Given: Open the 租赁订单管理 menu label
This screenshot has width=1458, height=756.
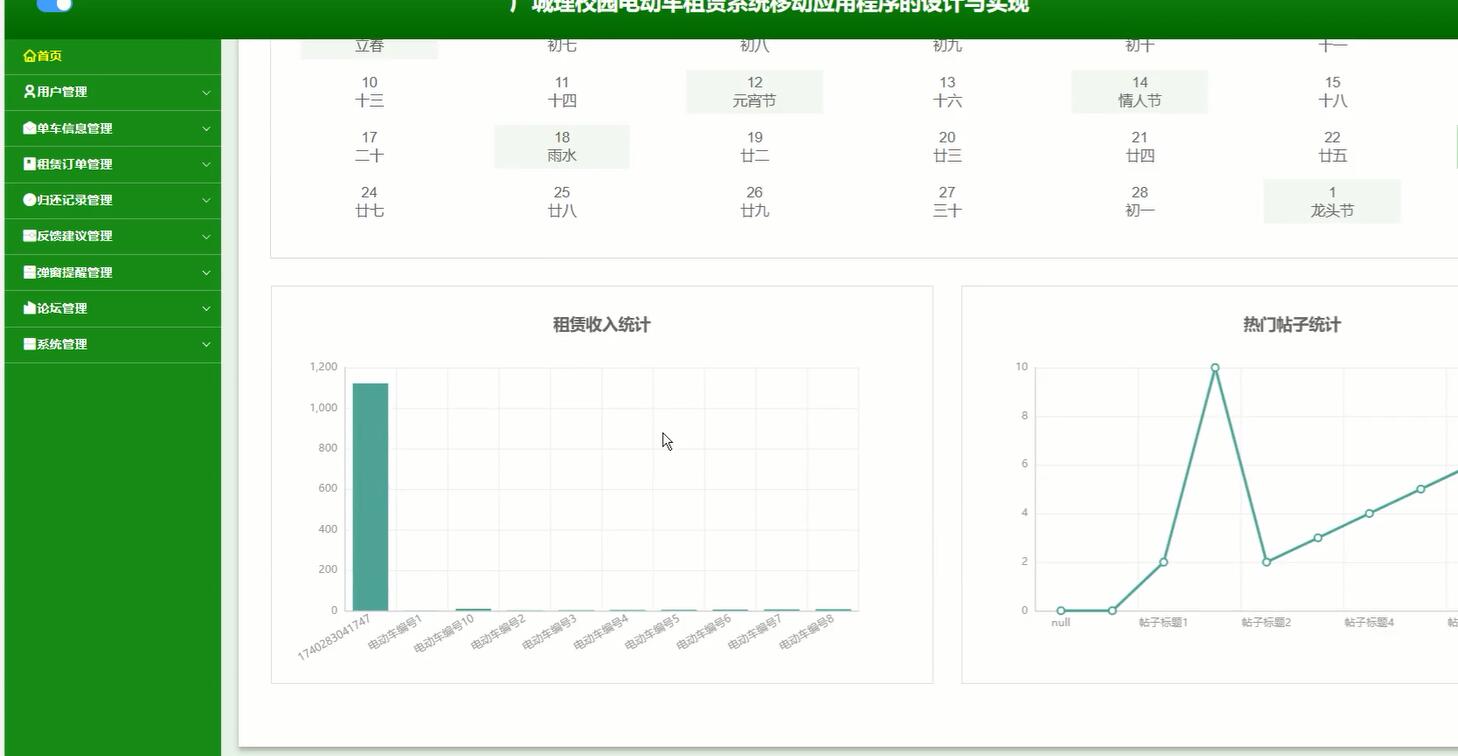Looking at the screenshot, I should pos(74,164).
